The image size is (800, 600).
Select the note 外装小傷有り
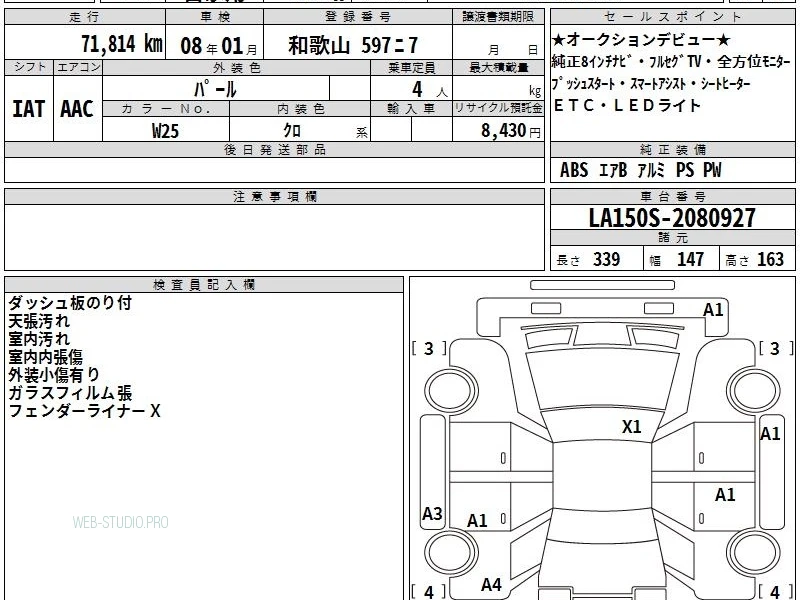54,374
